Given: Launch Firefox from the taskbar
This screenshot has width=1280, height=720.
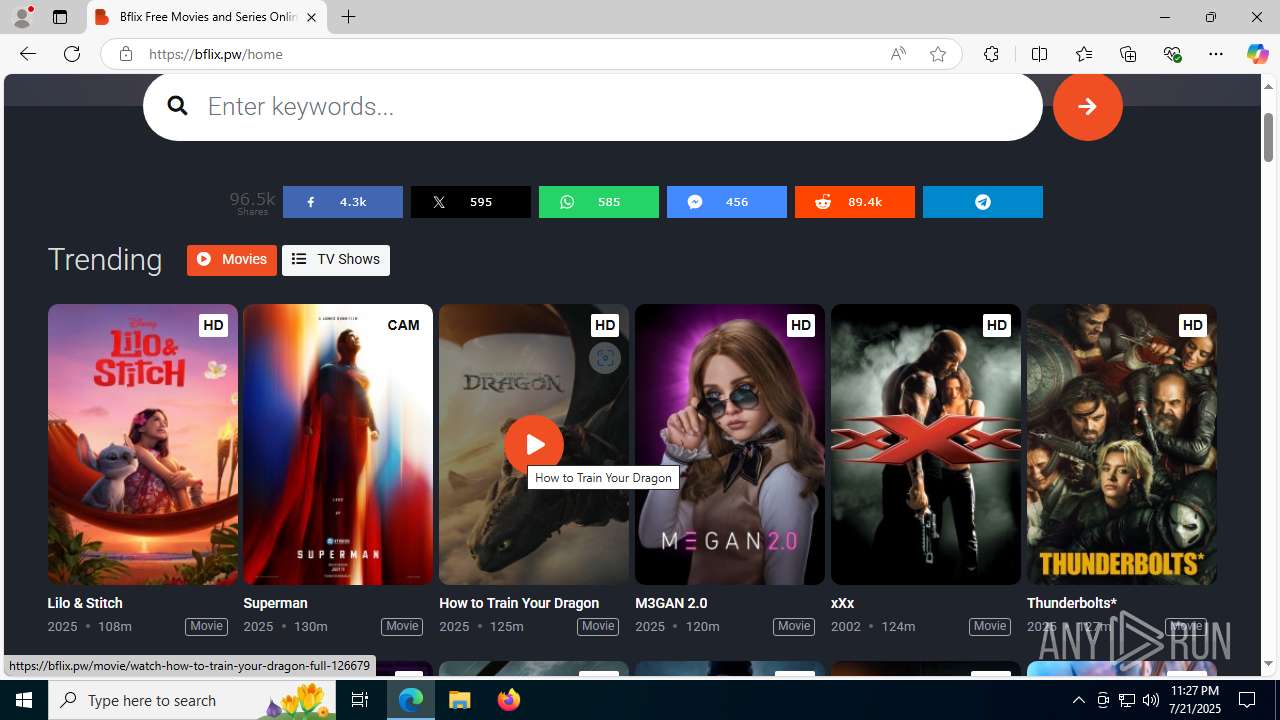Looking at the screenshot, I should (508, 700).
